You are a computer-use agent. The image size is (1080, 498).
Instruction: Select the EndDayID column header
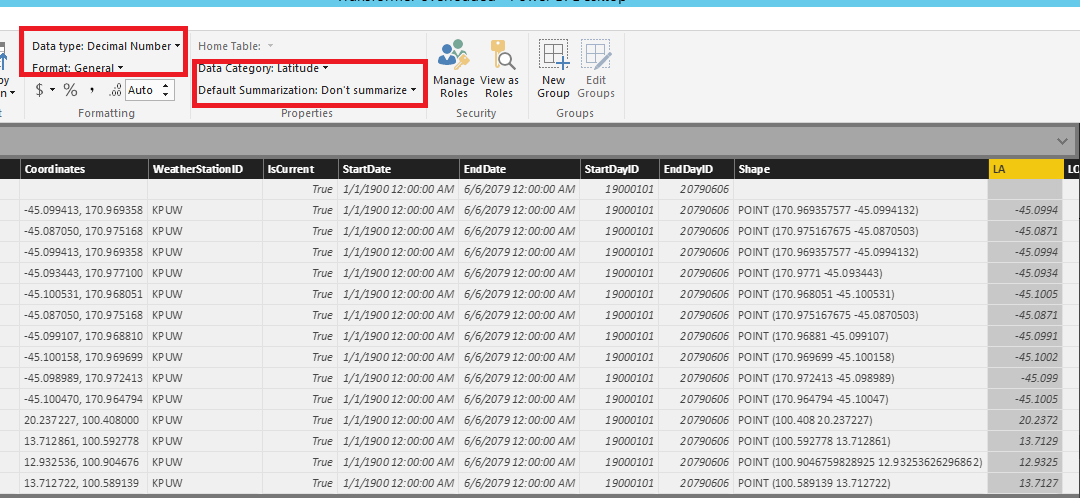pyautogui.click(x=696, y=169)
